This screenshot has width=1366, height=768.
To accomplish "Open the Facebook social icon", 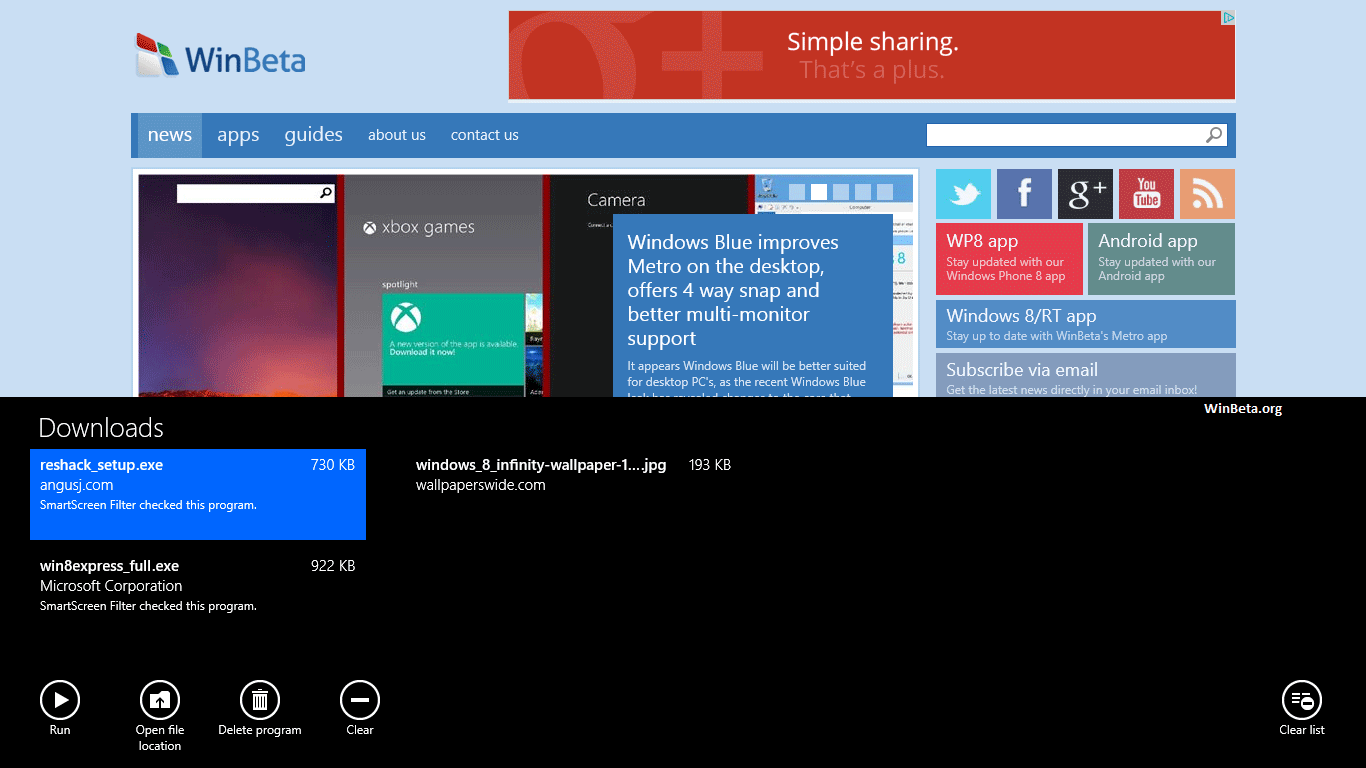I will [1024, 194].
